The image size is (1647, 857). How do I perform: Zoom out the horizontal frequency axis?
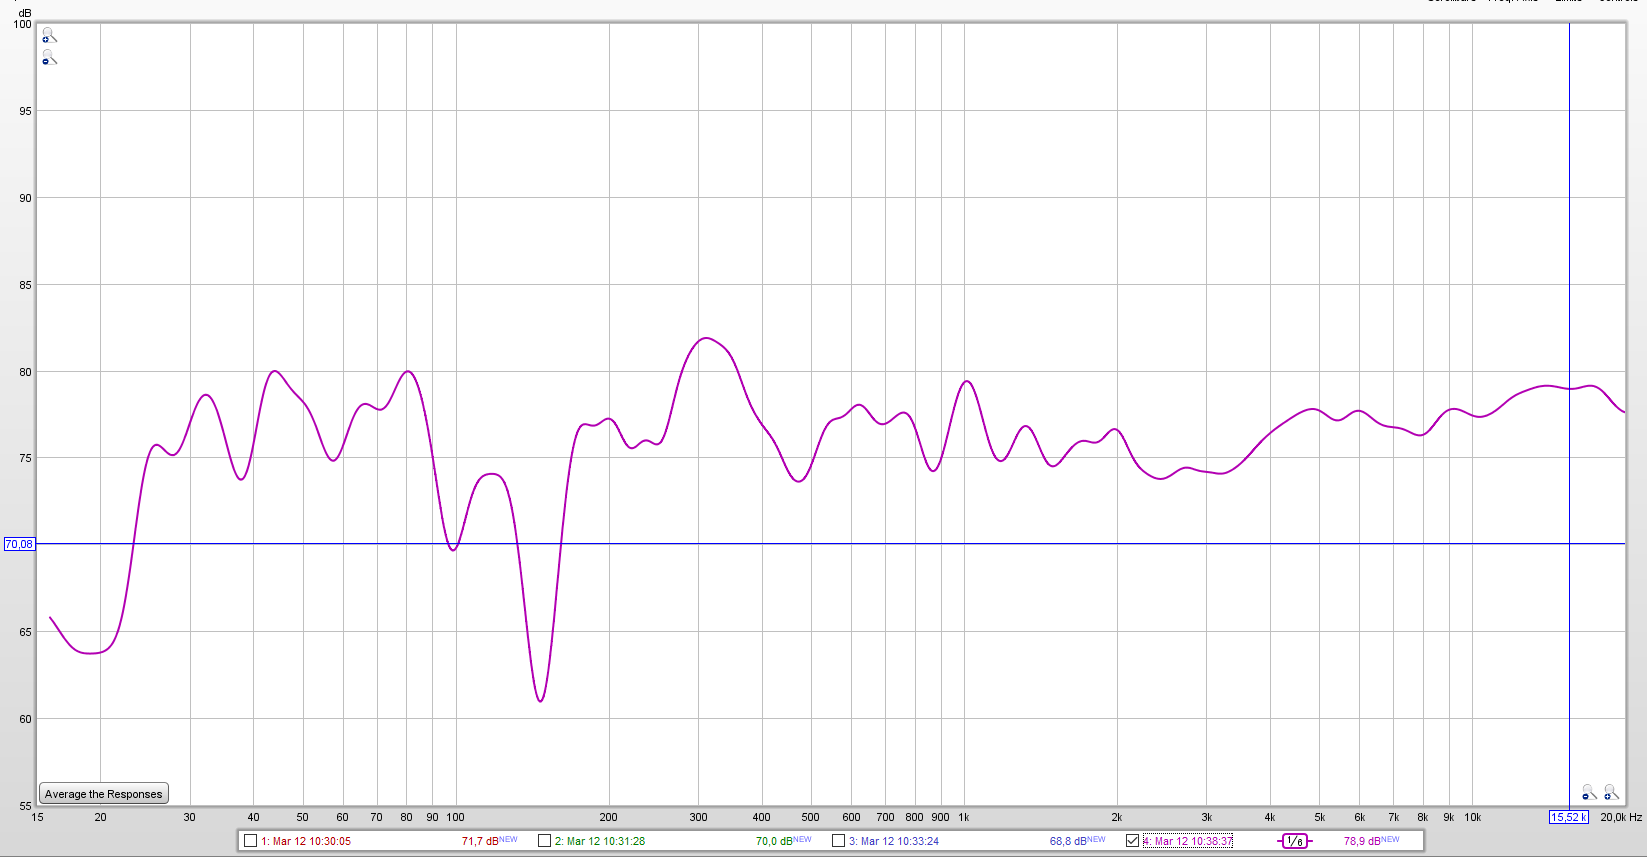[1588, 792]
